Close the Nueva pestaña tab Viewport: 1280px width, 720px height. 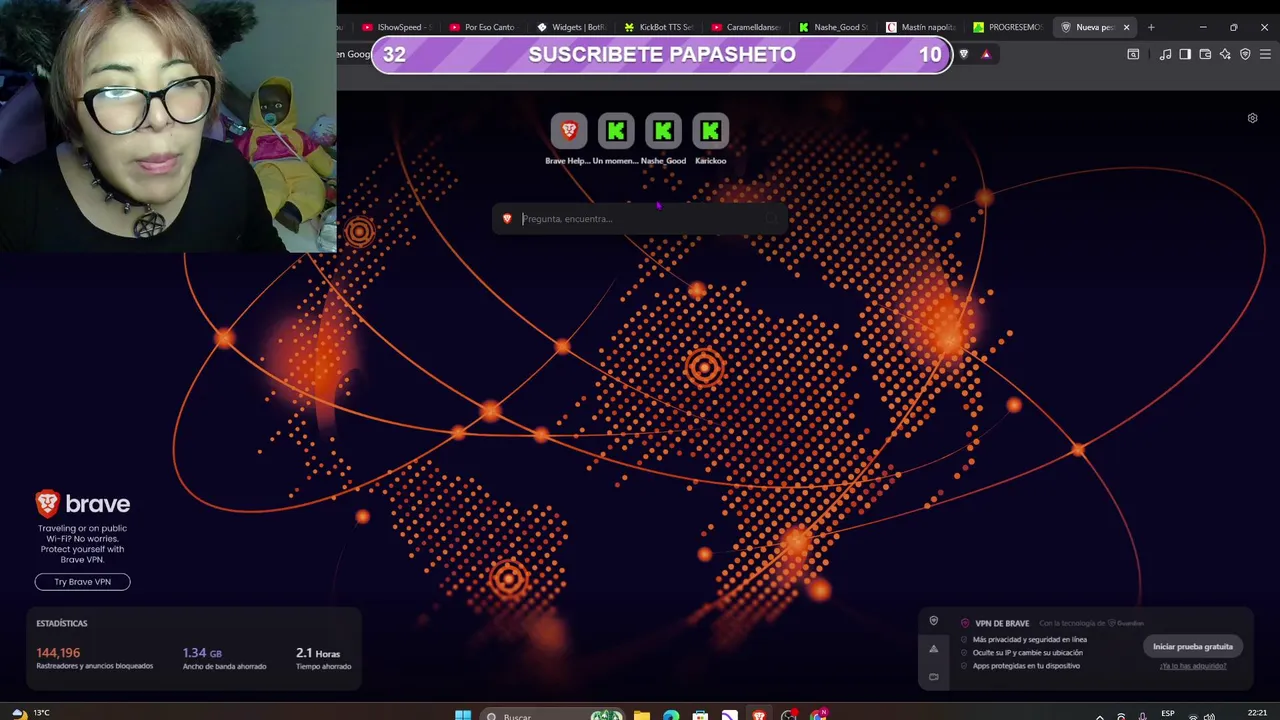[1126, 27]
